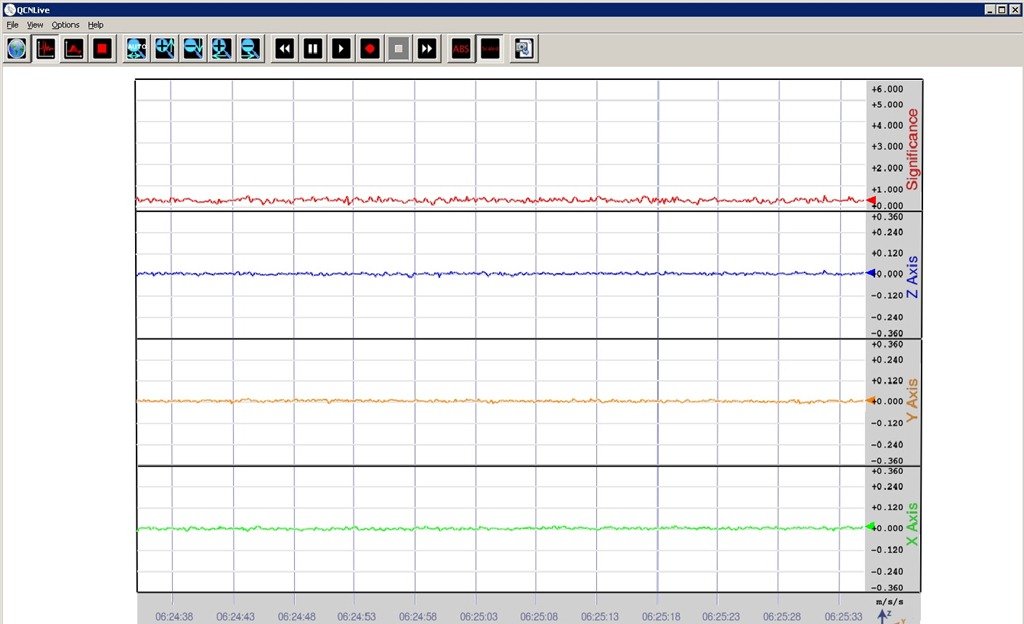Maximize the QCNLive window
Viewport: 1024px width, 624px height.
pyautogui.click(x=1002, y=9)
